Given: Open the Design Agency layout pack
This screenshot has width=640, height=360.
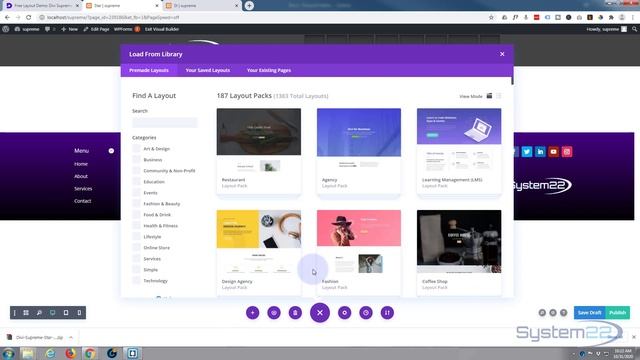Looking at the screenshot, I should point(259,252).
